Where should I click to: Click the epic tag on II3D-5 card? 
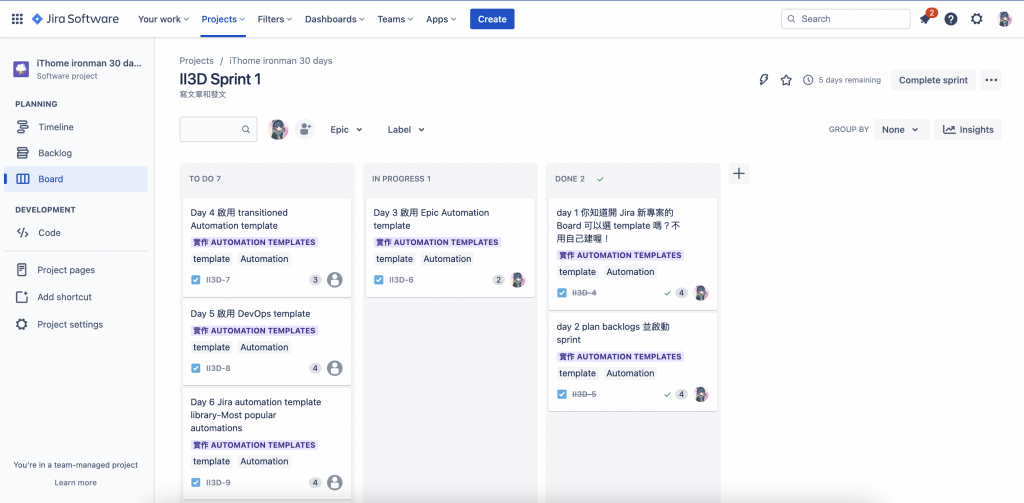[x=620, y=357]
